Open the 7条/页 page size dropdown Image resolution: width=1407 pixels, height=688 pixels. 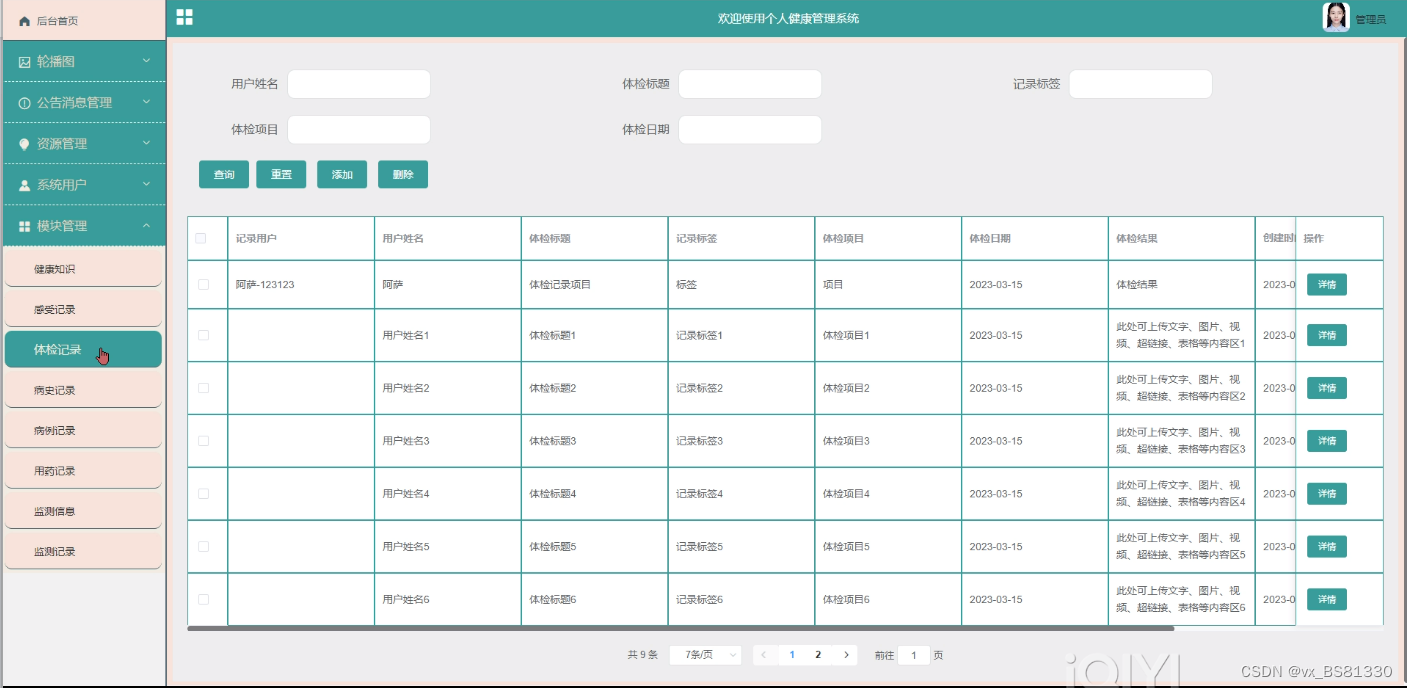coord(705,655)
